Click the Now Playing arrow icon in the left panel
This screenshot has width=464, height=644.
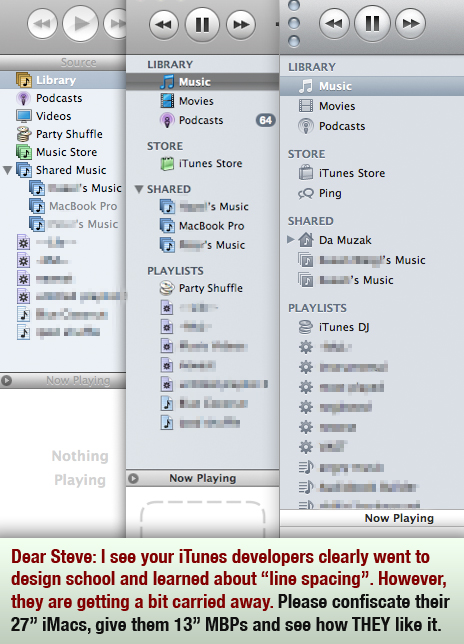coord(6,381)
